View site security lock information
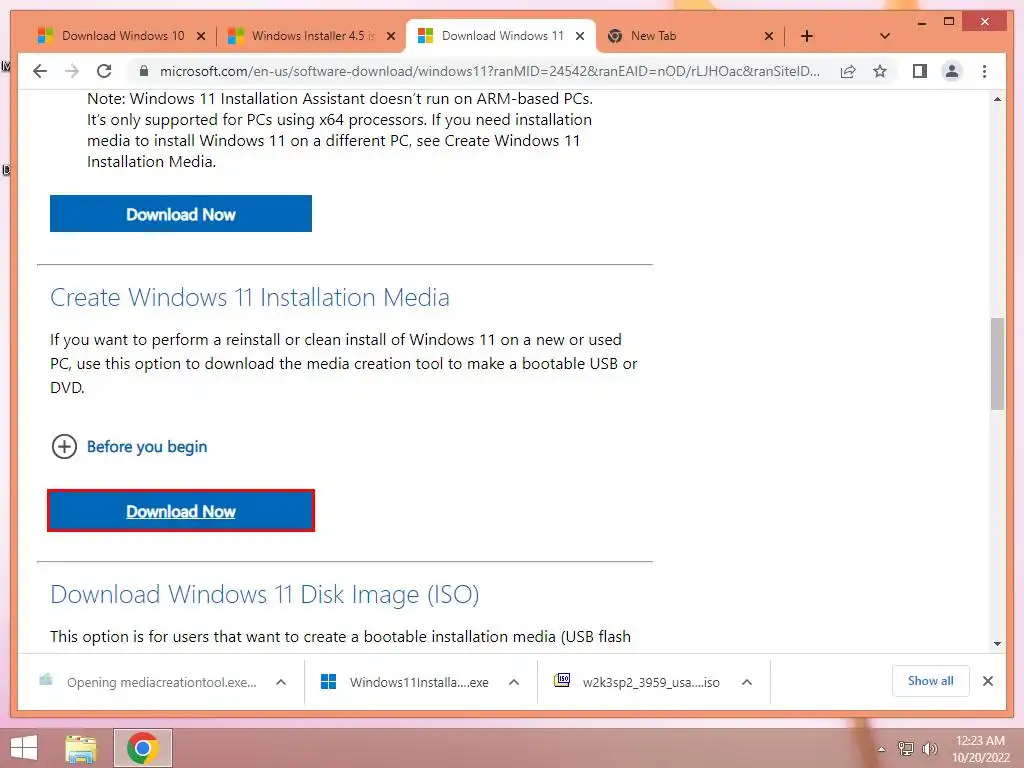Image resolution: width=1024 pixels, height=768 pixels. (144, 71)
